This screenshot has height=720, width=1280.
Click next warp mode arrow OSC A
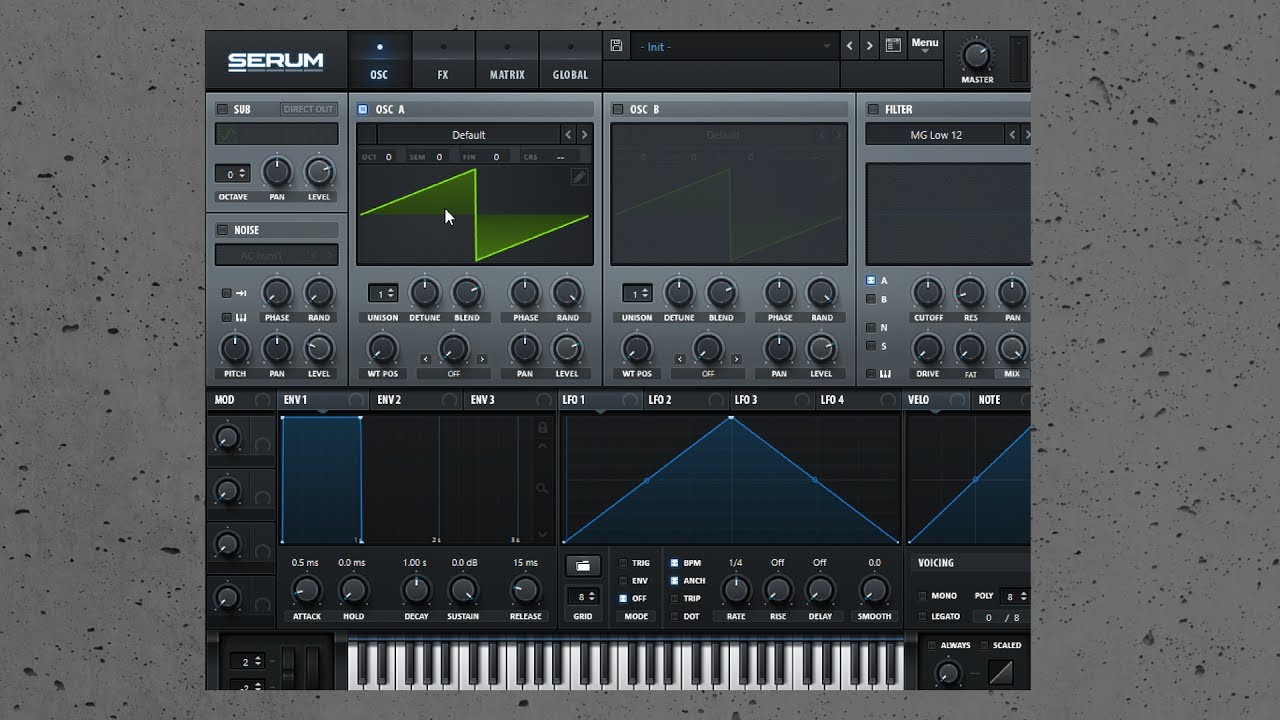482,359
